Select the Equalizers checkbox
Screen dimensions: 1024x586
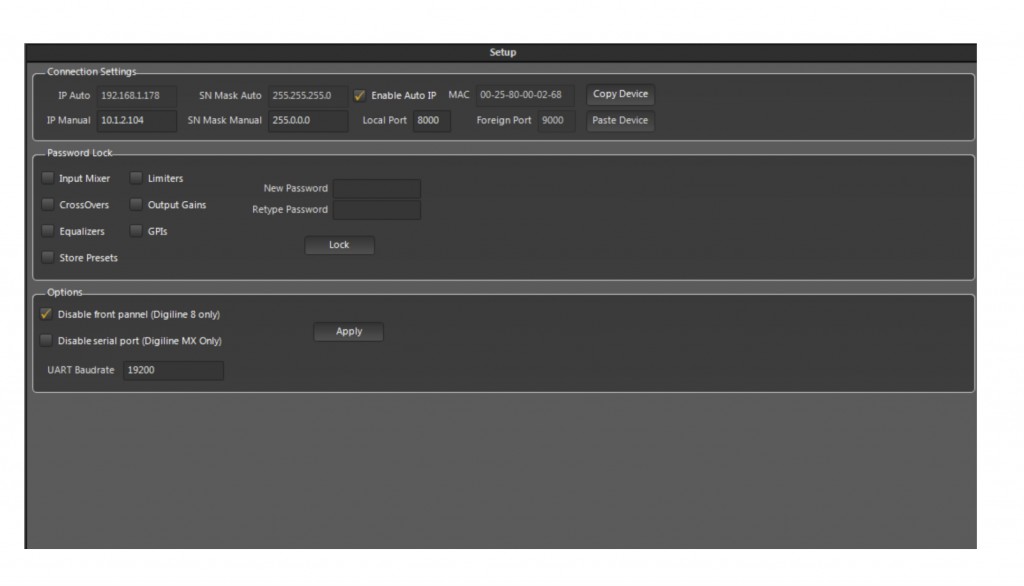pos(48,231)
